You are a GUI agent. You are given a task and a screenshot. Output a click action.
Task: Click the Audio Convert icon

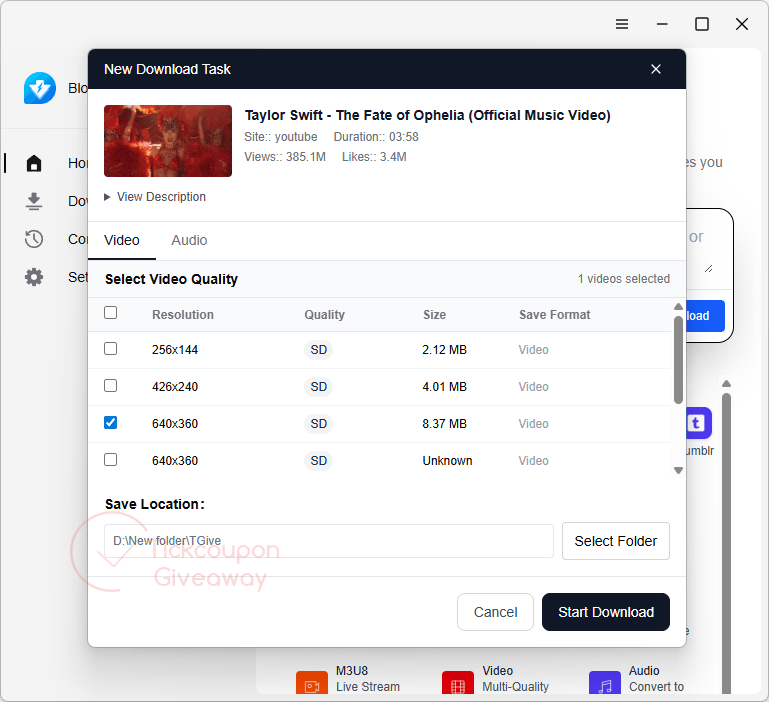click(605, 683)
